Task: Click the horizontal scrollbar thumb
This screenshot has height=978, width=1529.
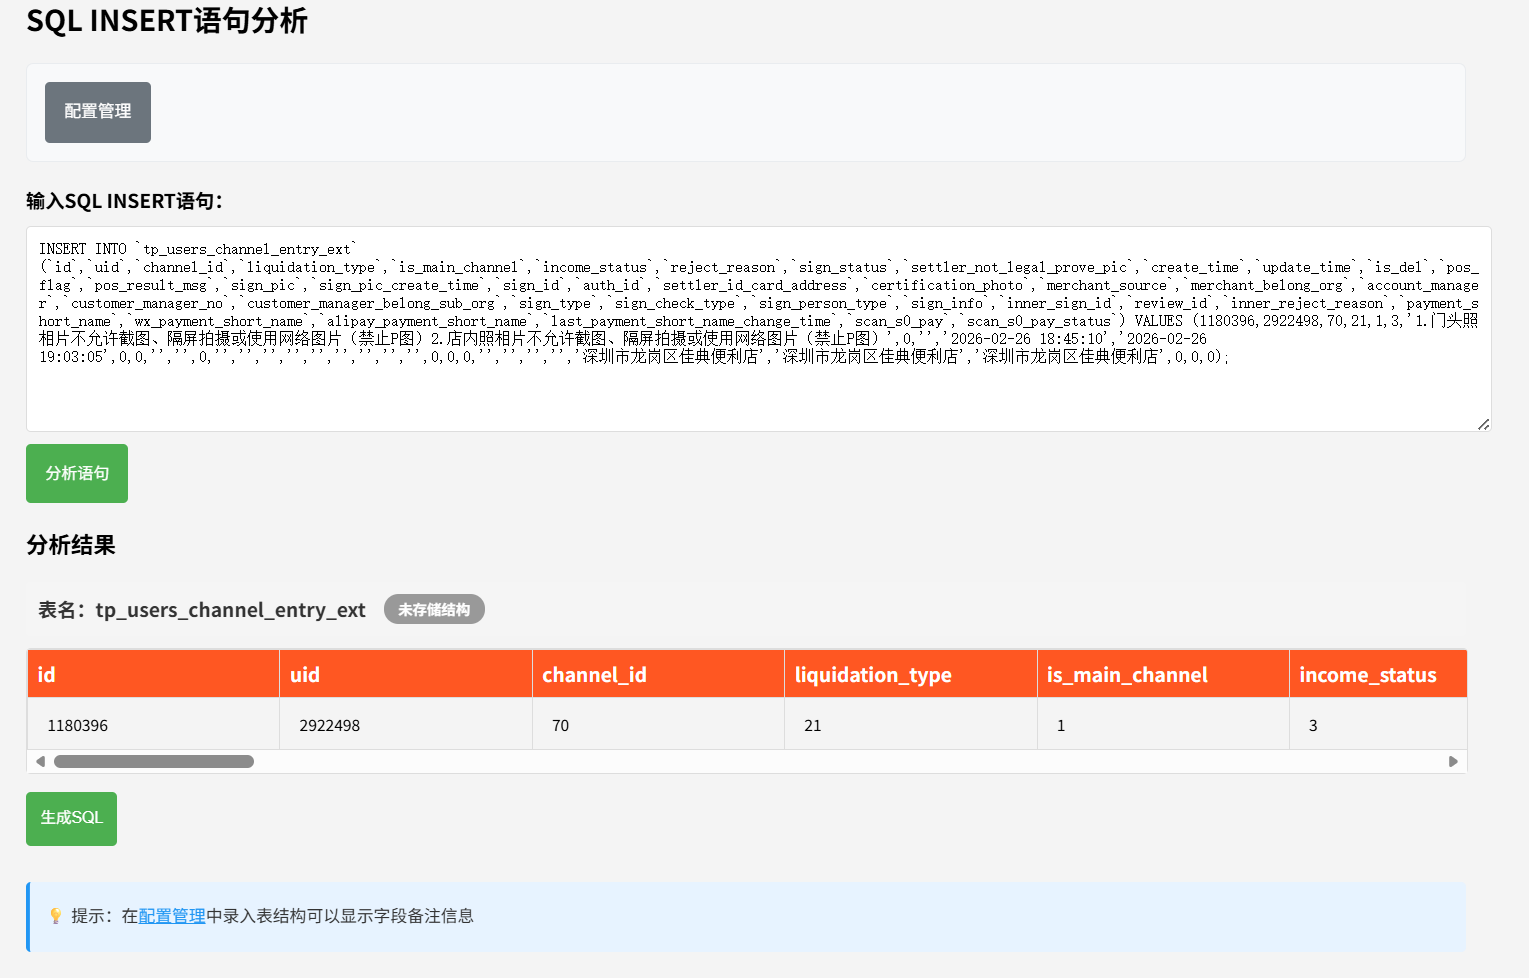Action: (154, 762)
